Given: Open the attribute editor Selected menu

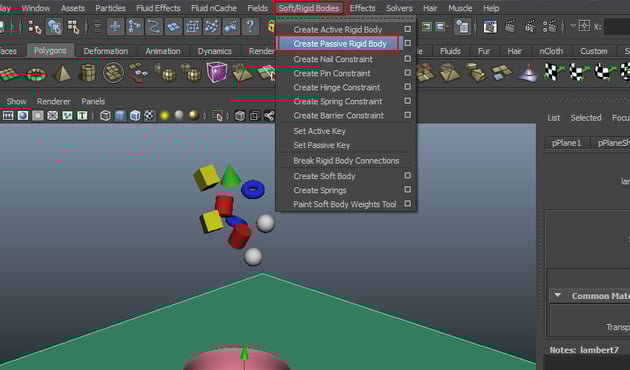Looking at the screenshot, I should point(586,118).
